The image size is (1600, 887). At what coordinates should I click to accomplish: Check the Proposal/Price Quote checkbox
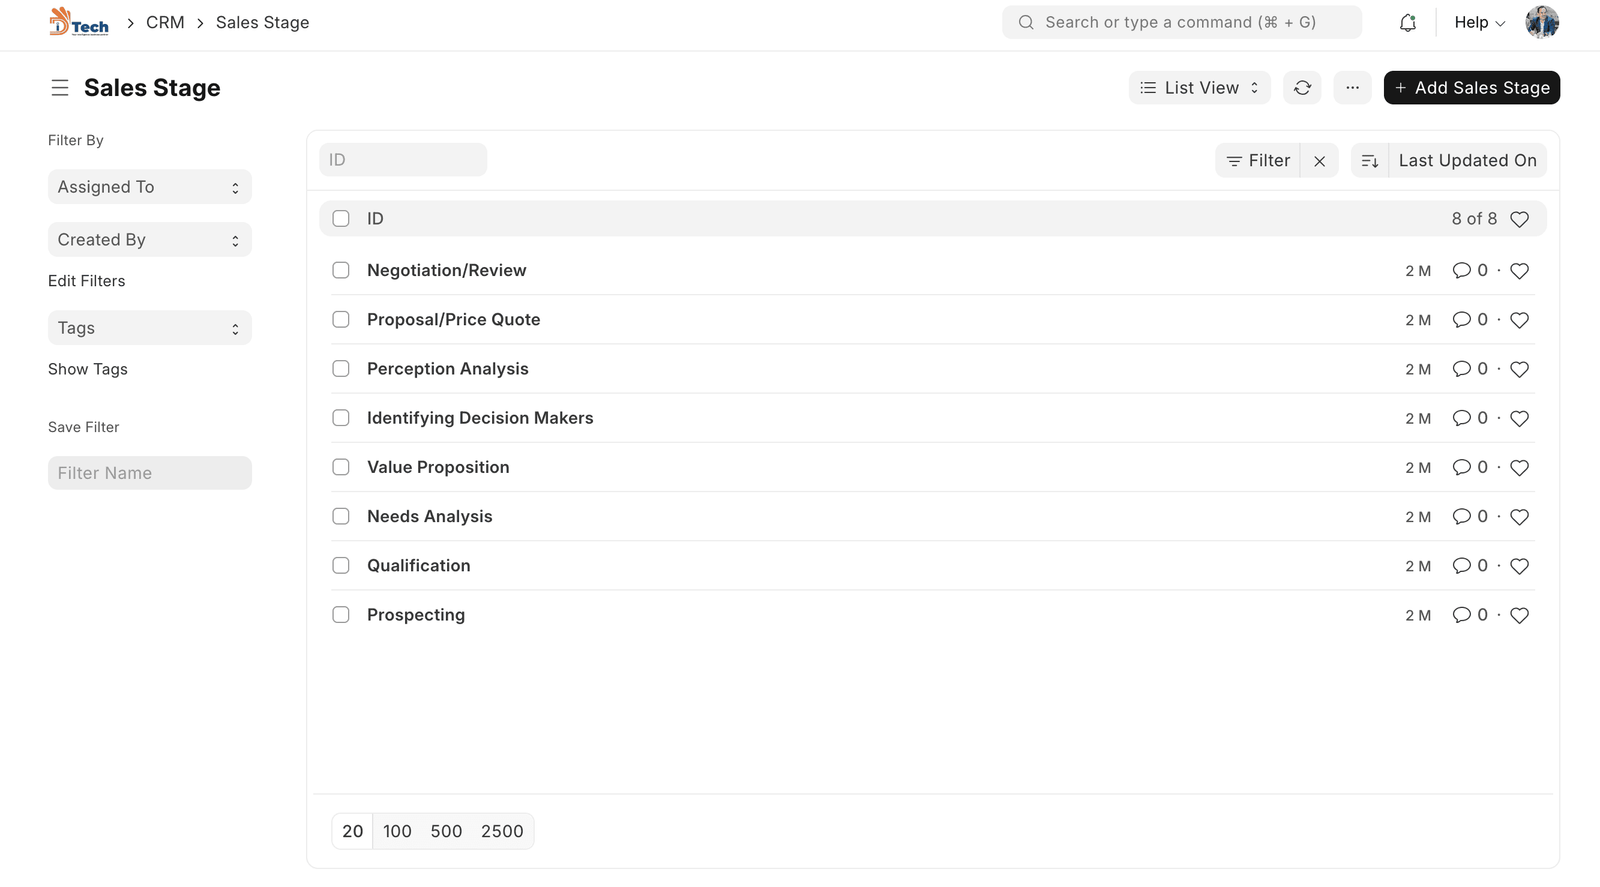[x=341, y=320]
